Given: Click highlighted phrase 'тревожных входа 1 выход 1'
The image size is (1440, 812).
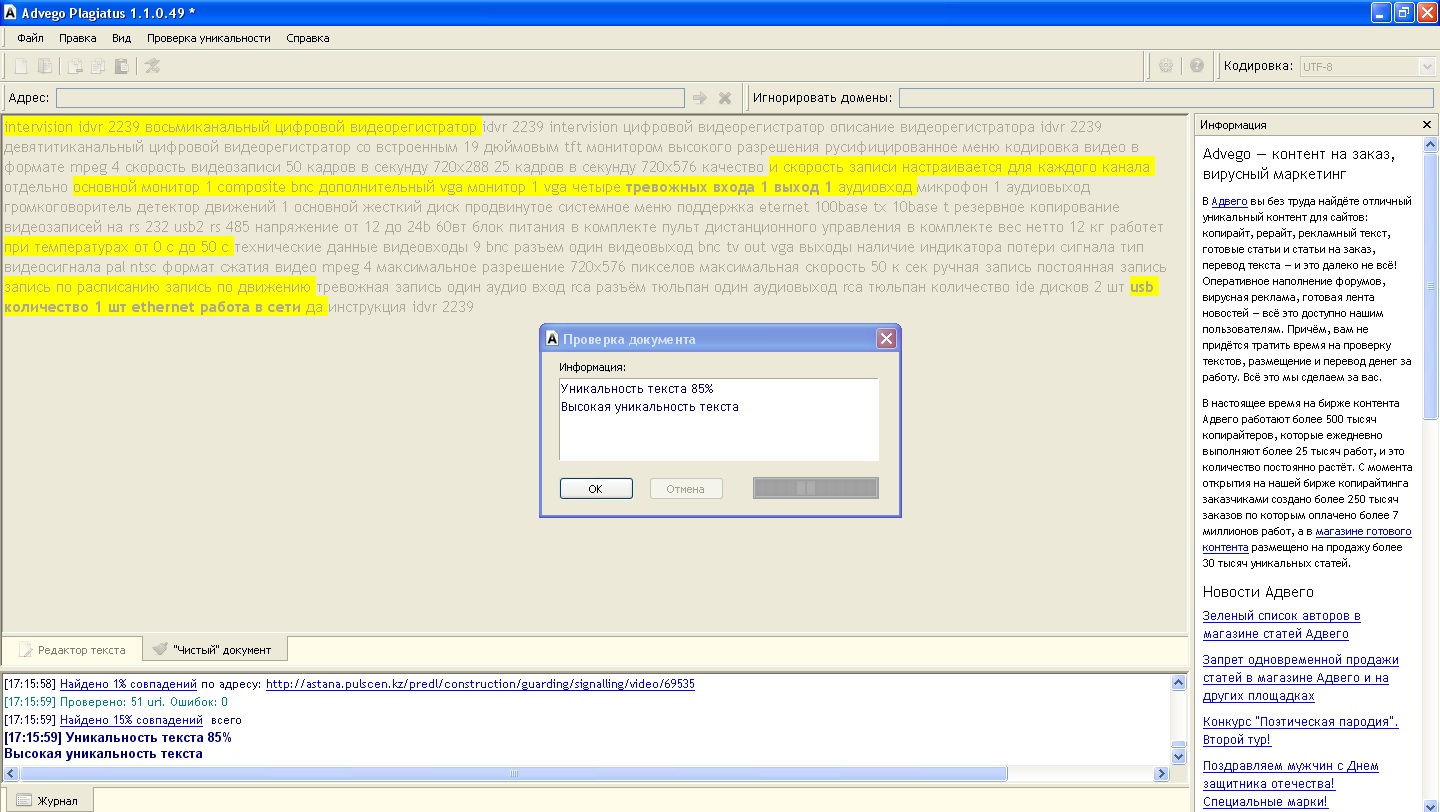Looking at the screenshot, I should click(729, 187).
